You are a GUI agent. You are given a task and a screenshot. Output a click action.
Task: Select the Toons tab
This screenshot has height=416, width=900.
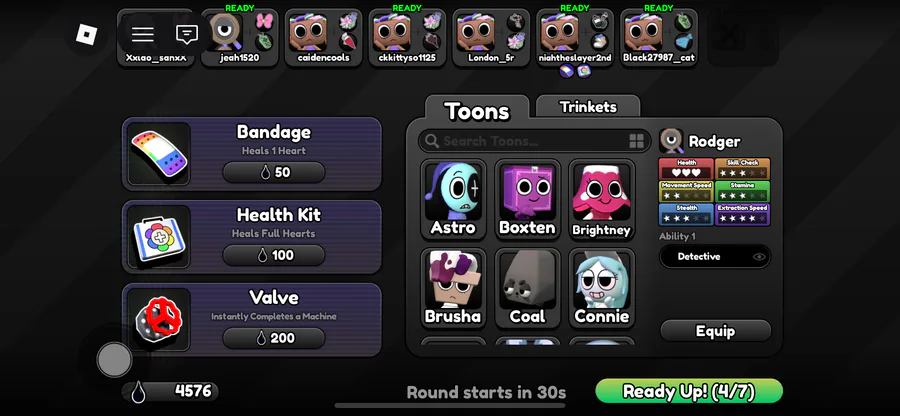pos(477,110)
